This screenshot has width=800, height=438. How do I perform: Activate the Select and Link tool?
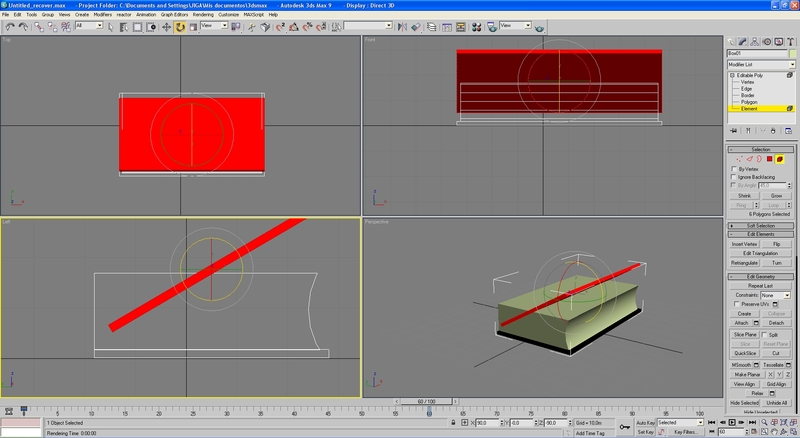(39, 27)
